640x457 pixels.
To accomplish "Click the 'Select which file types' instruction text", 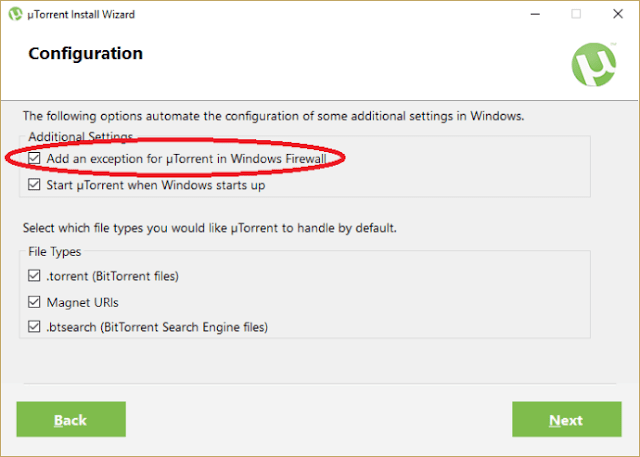I will point(210,228).
